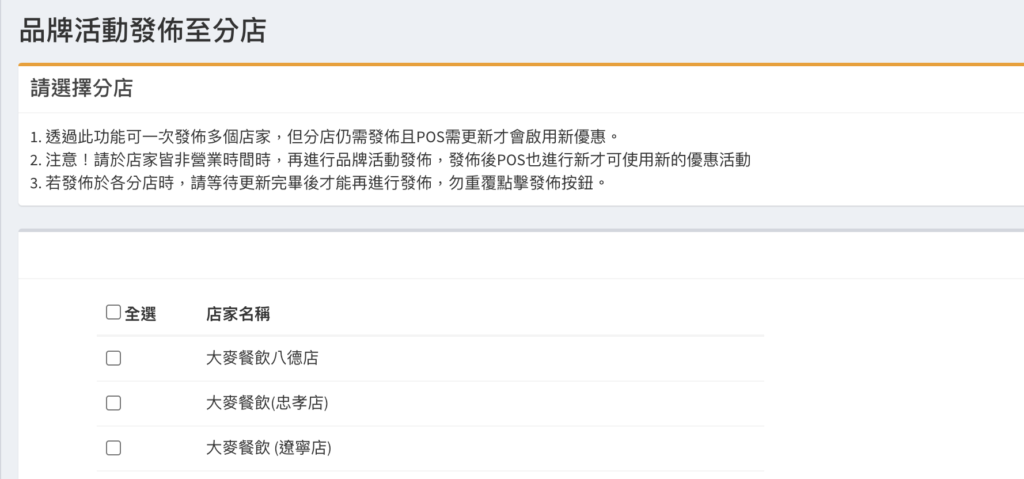1024x479 pixels.
Task: Click the page title 品牌活動發佈至分店
Action: (142, 30)
